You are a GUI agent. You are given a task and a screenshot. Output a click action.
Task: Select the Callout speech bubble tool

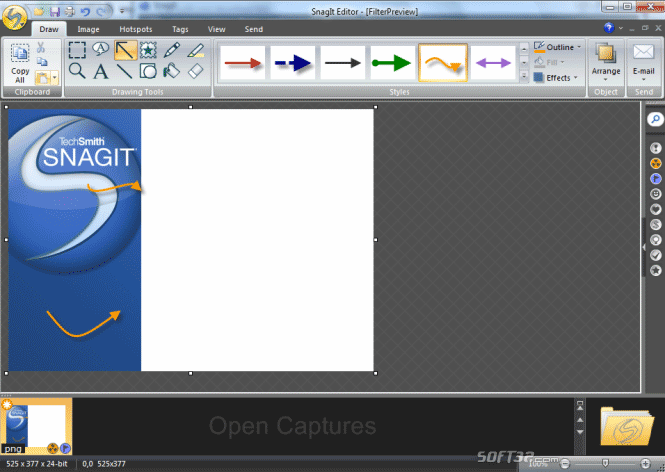click(x=101, y=50)
